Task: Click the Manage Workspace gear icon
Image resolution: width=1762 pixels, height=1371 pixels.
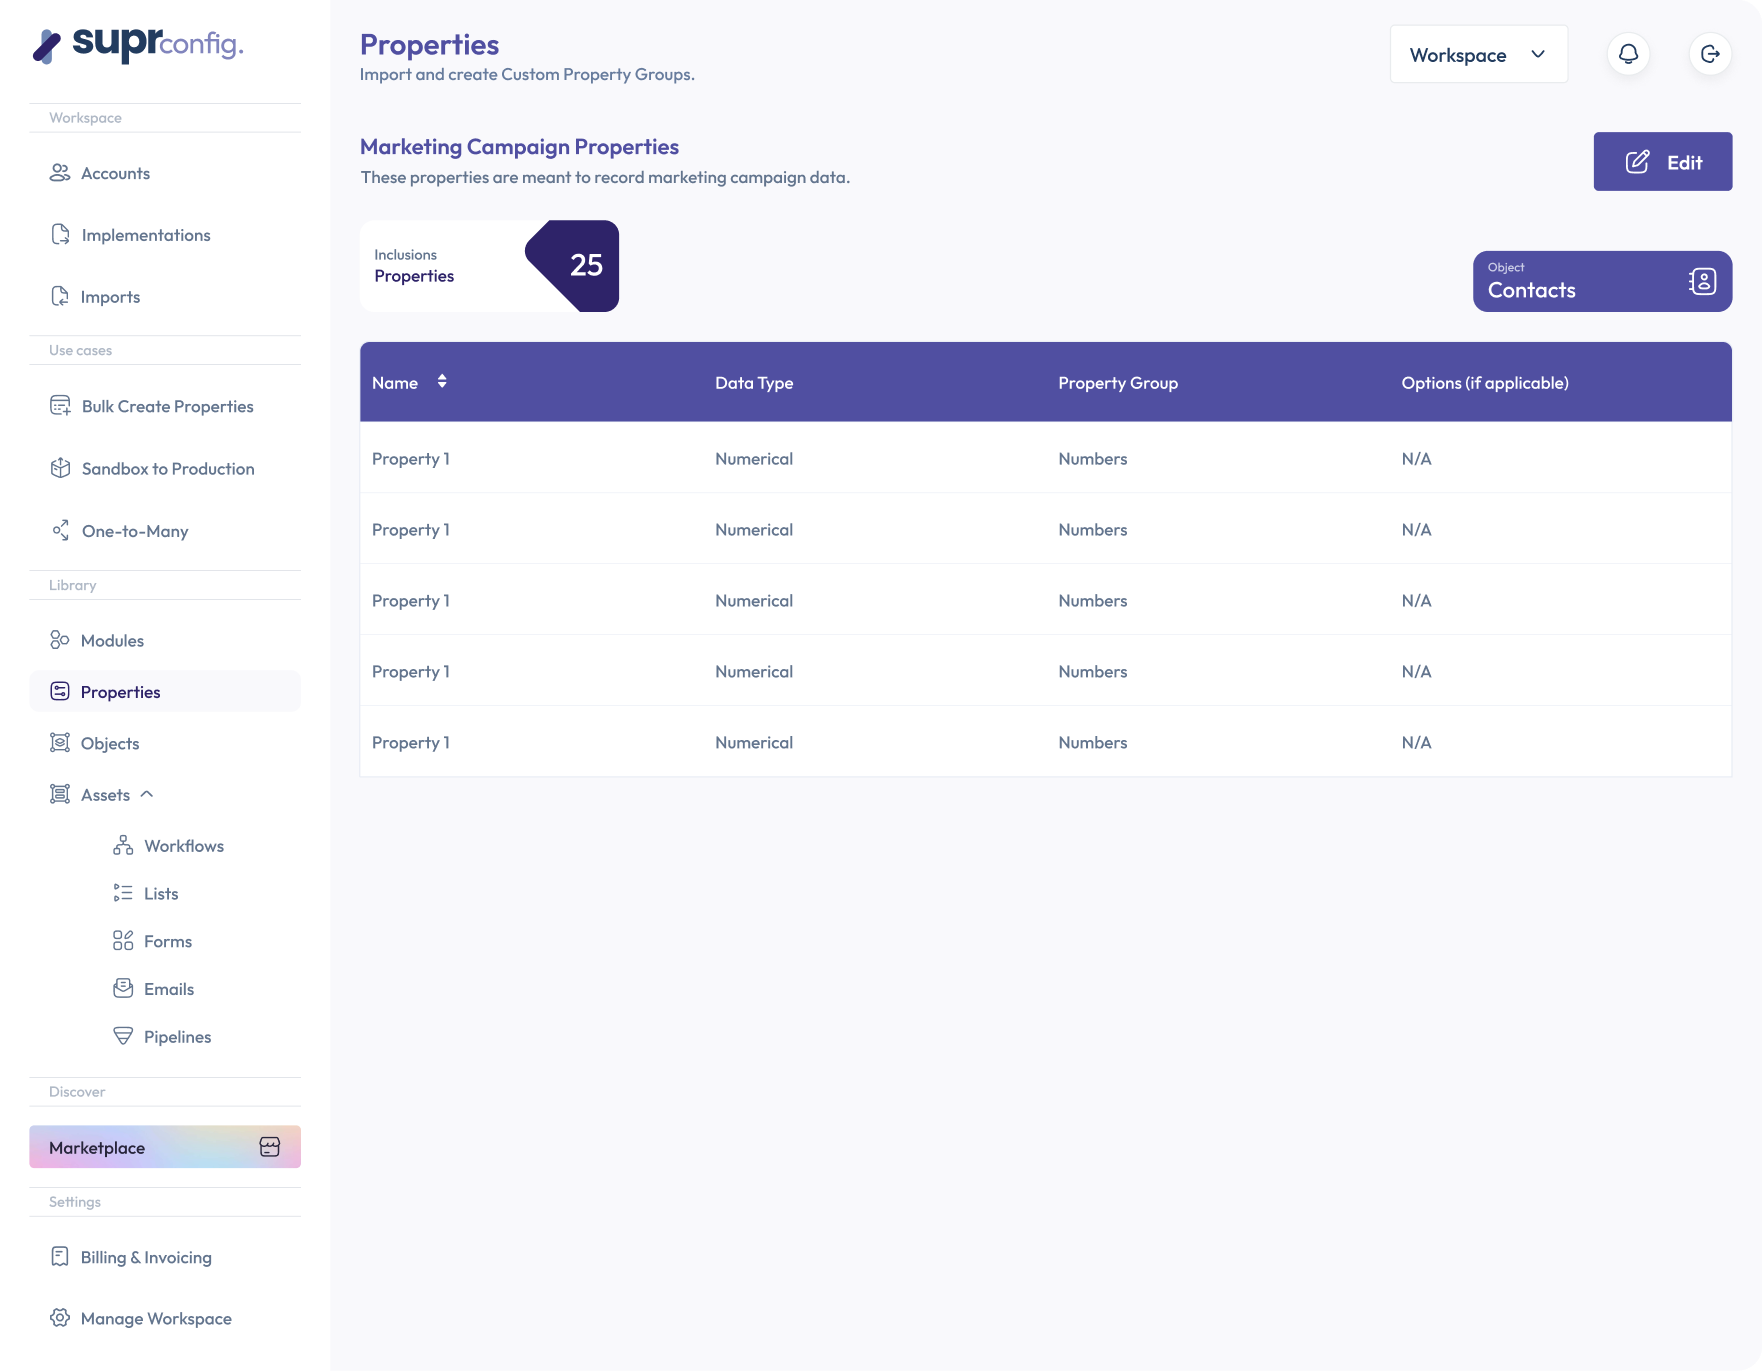Action: [x=60, y=1318]
